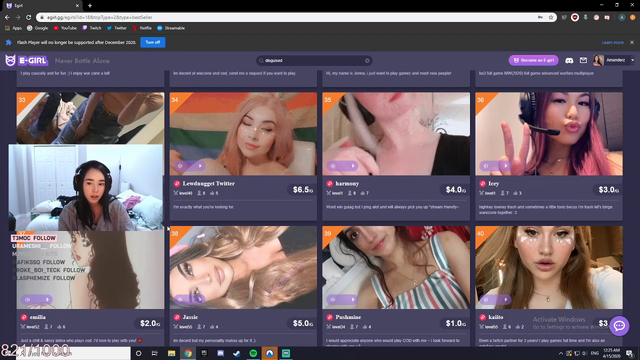640x360 pixels.
Task: Open Icey's profile photo
Action: [x=549, y=133]
